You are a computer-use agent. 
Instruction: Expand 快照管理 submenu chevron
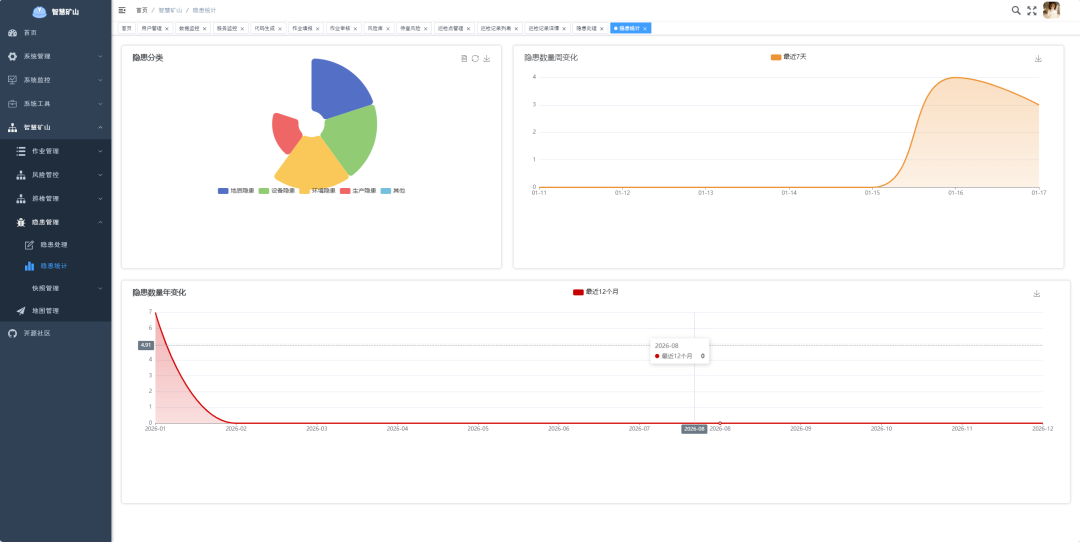[100, 289]
